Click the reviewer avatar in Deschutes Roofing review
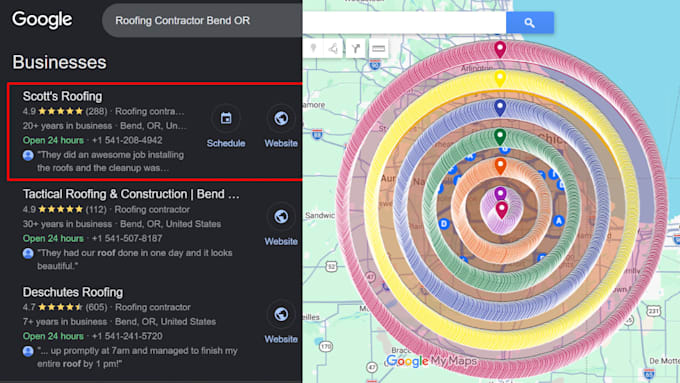The width and height of the screenshot is (680, 383). [x=28, y=351]
